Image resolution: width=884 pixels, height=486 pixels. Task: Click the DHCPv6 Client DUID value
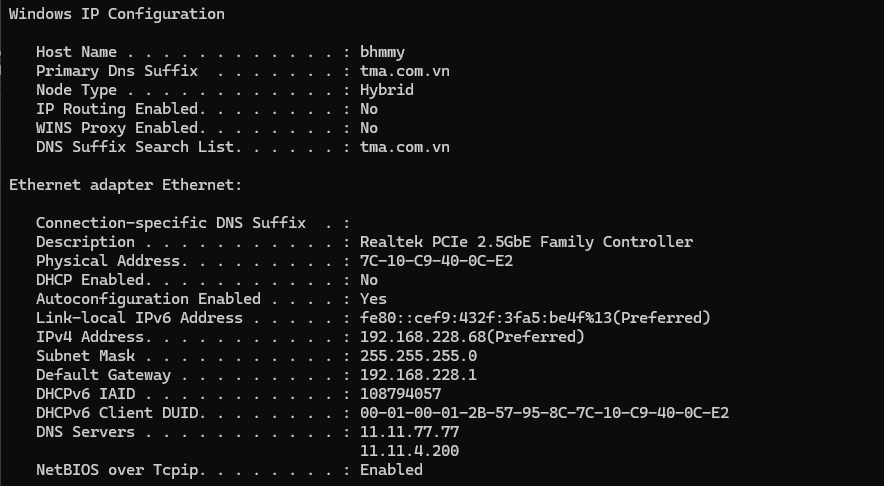[544, 413]
